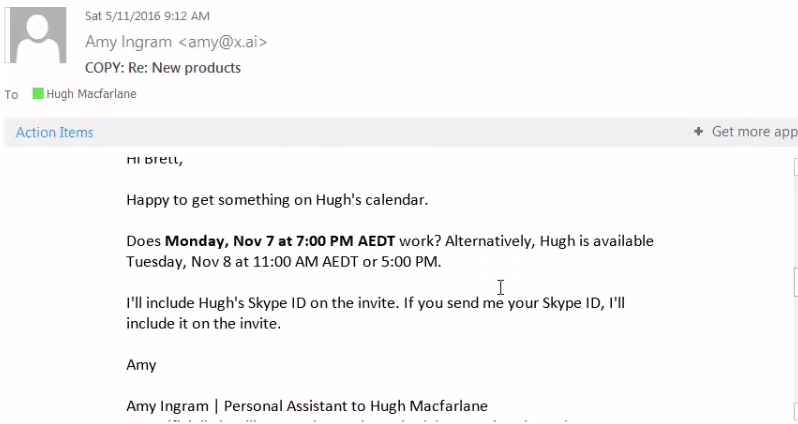Click the bold text Monday, Nov 7 at 7:00 PM AEDT

[x=280, y=241]
